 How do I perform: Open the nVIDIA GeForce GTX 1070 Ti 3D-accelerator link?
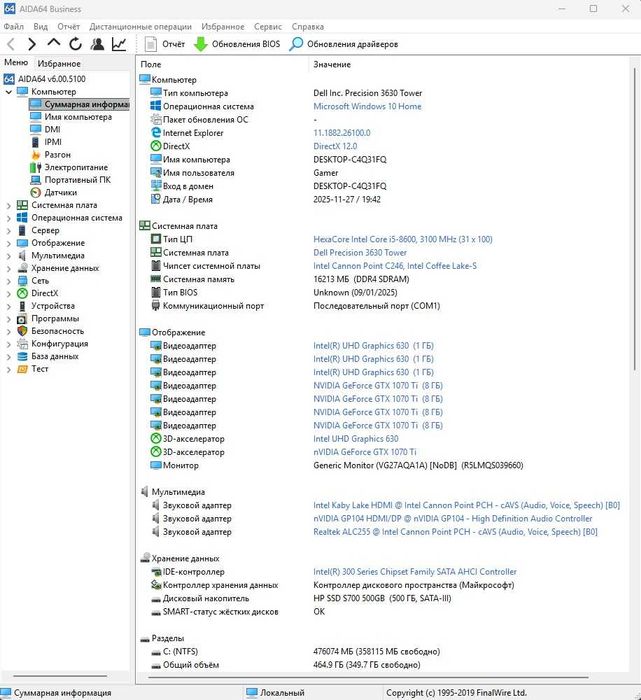[365, 452]
